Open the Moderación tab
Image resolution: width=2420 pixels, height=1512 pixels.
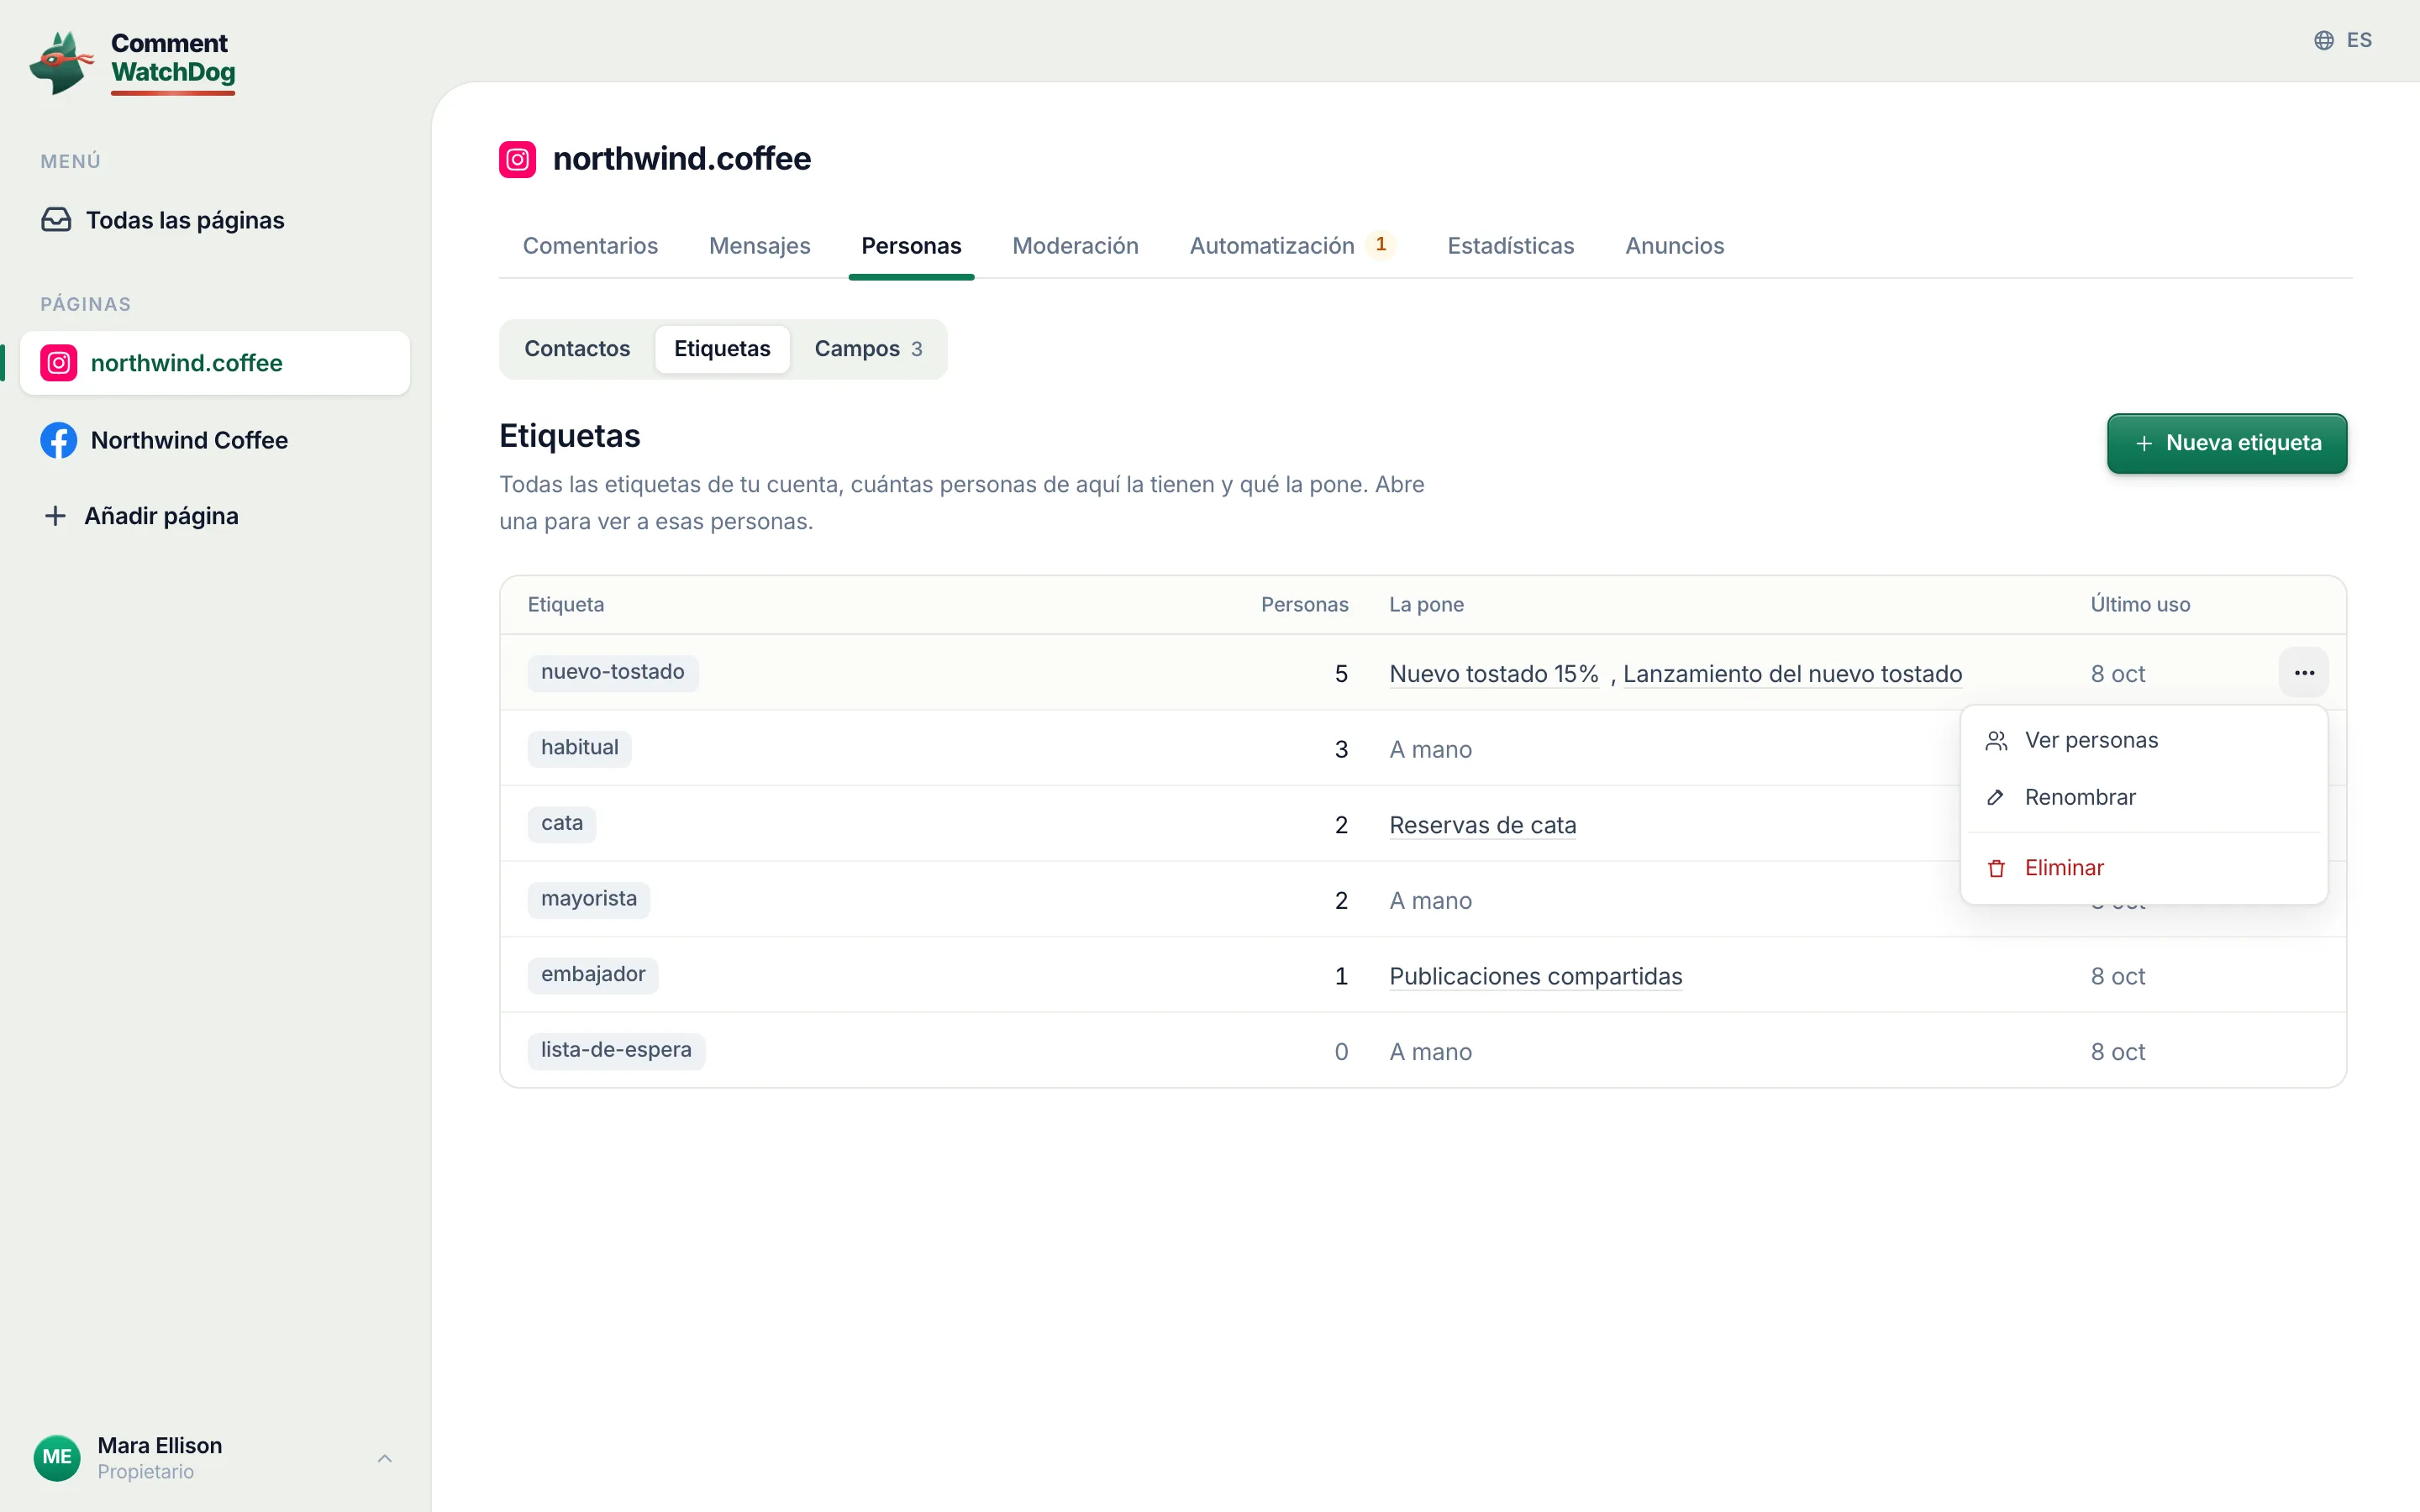tap(1075, 246)
